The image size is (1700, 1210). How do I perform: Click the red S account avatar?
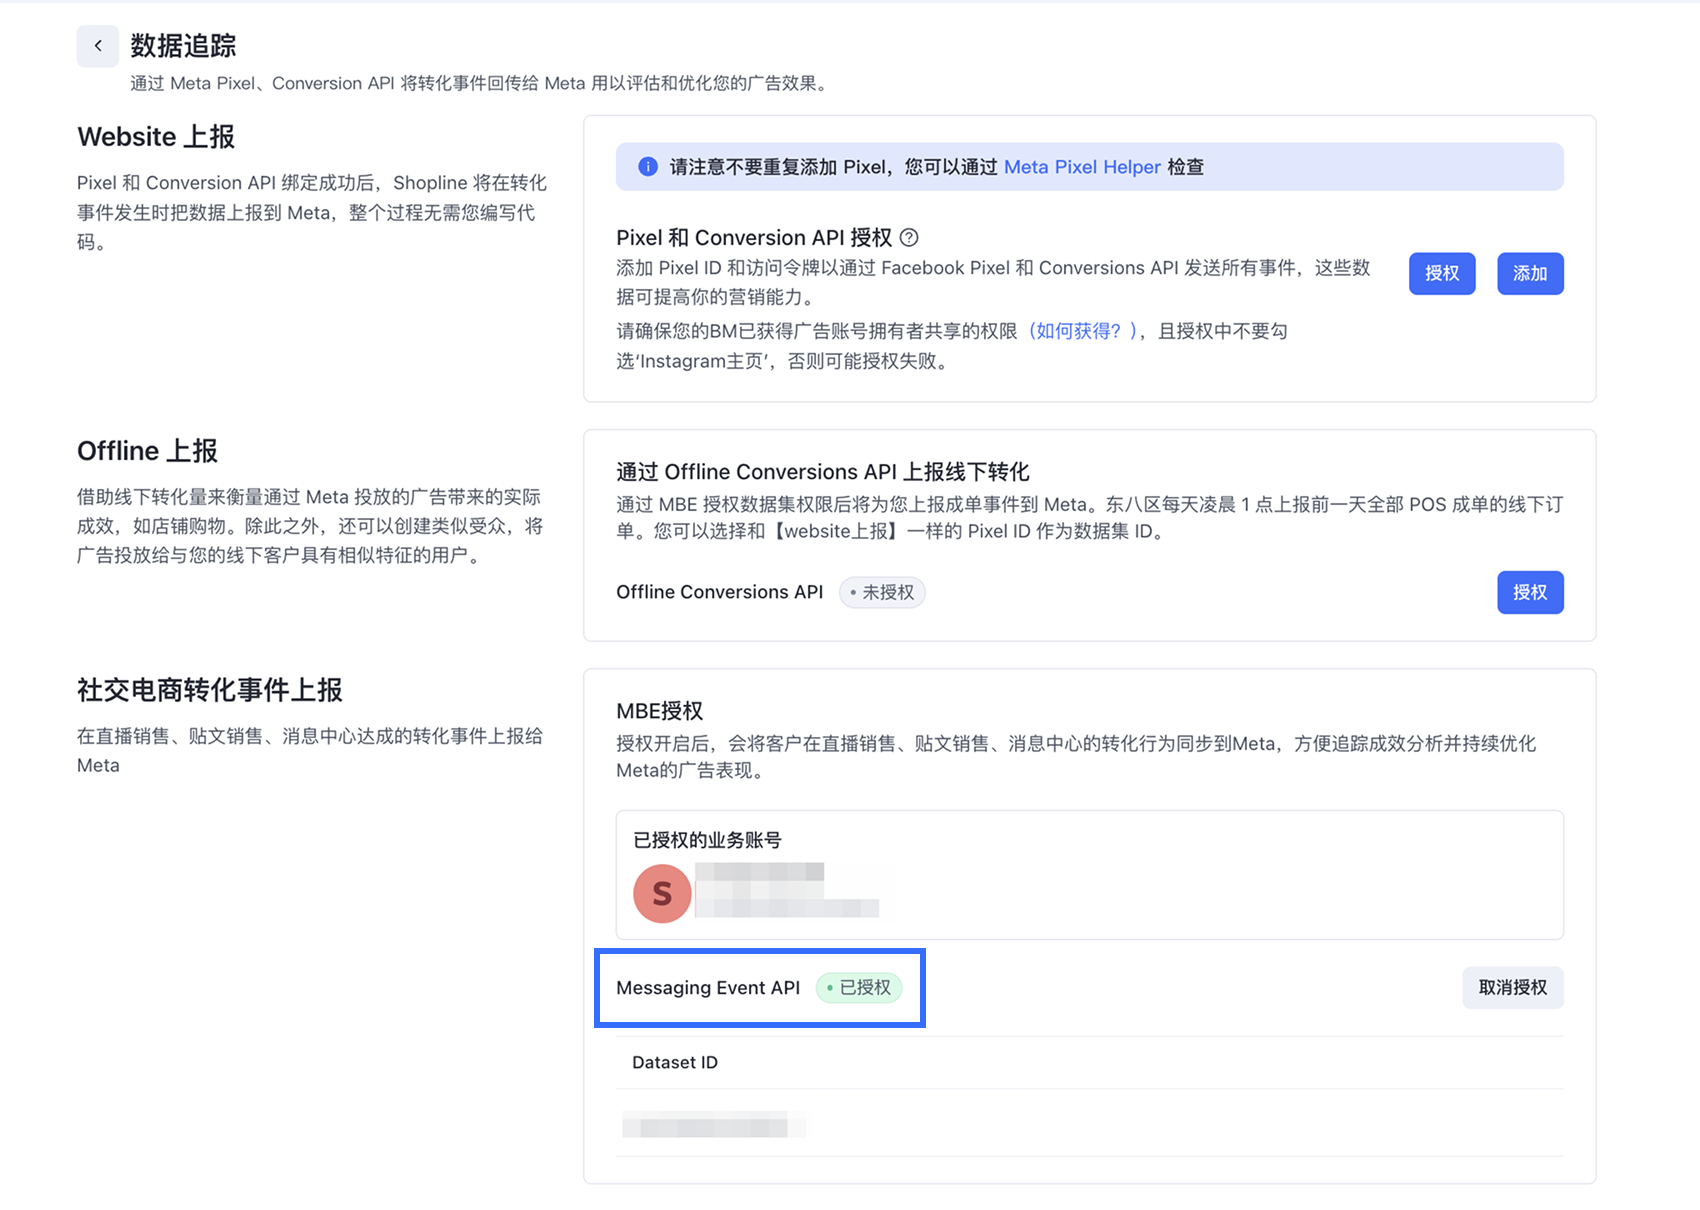[662, 893]
